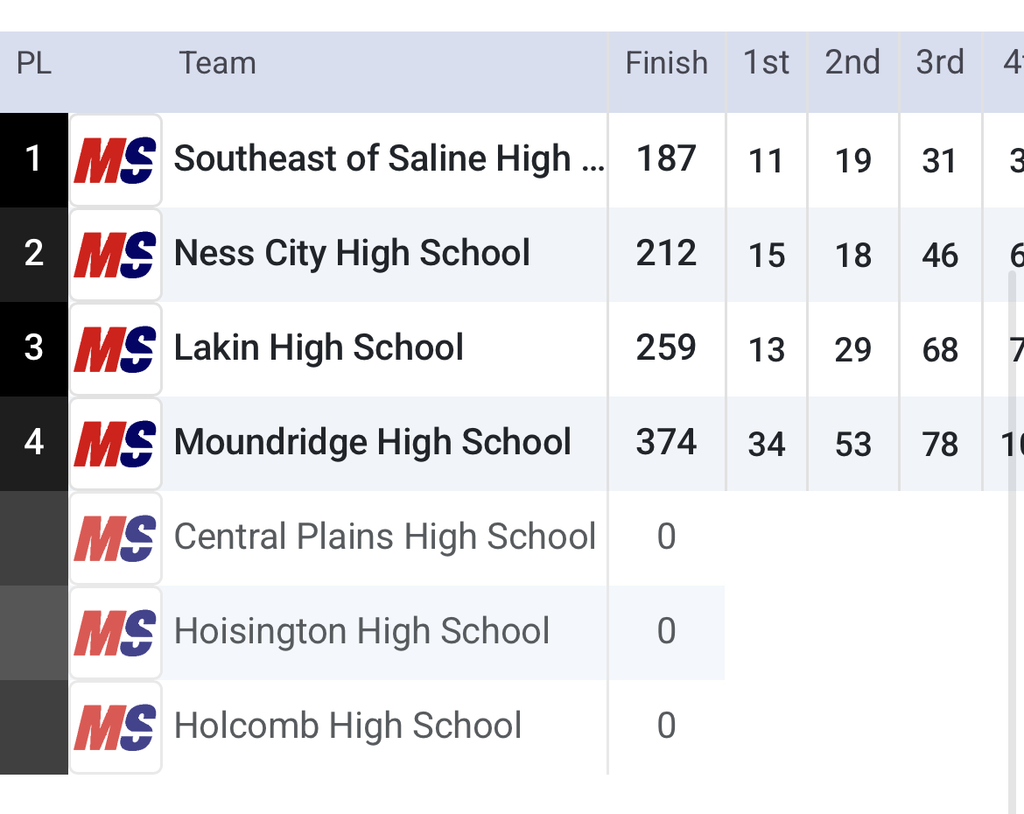Open Hoisington High School entry
Viewport: 1024px width, 814px height.
point(361,631)
